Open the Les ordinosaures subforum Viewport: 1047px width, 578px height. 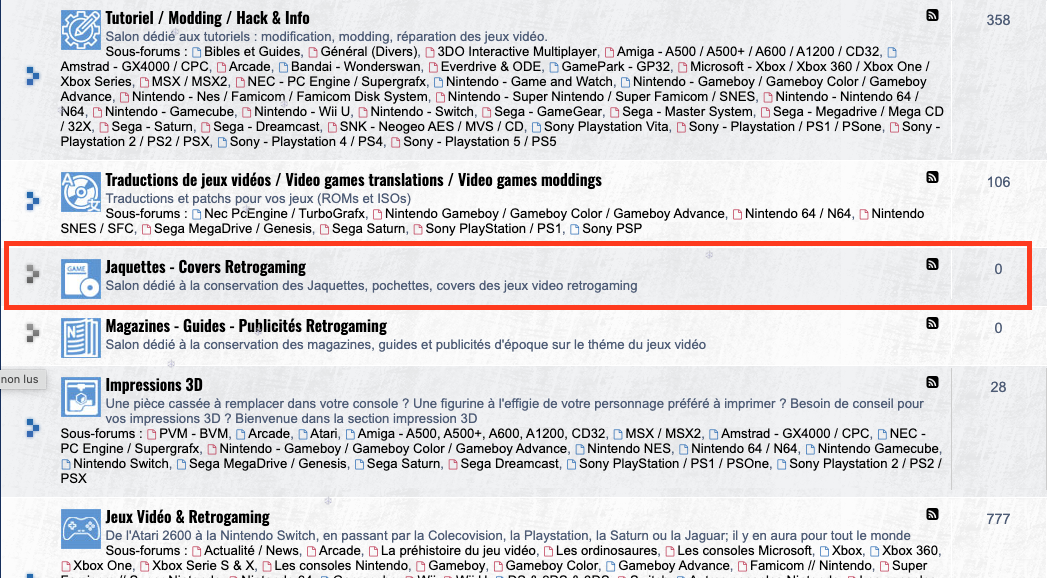point(606,551)
